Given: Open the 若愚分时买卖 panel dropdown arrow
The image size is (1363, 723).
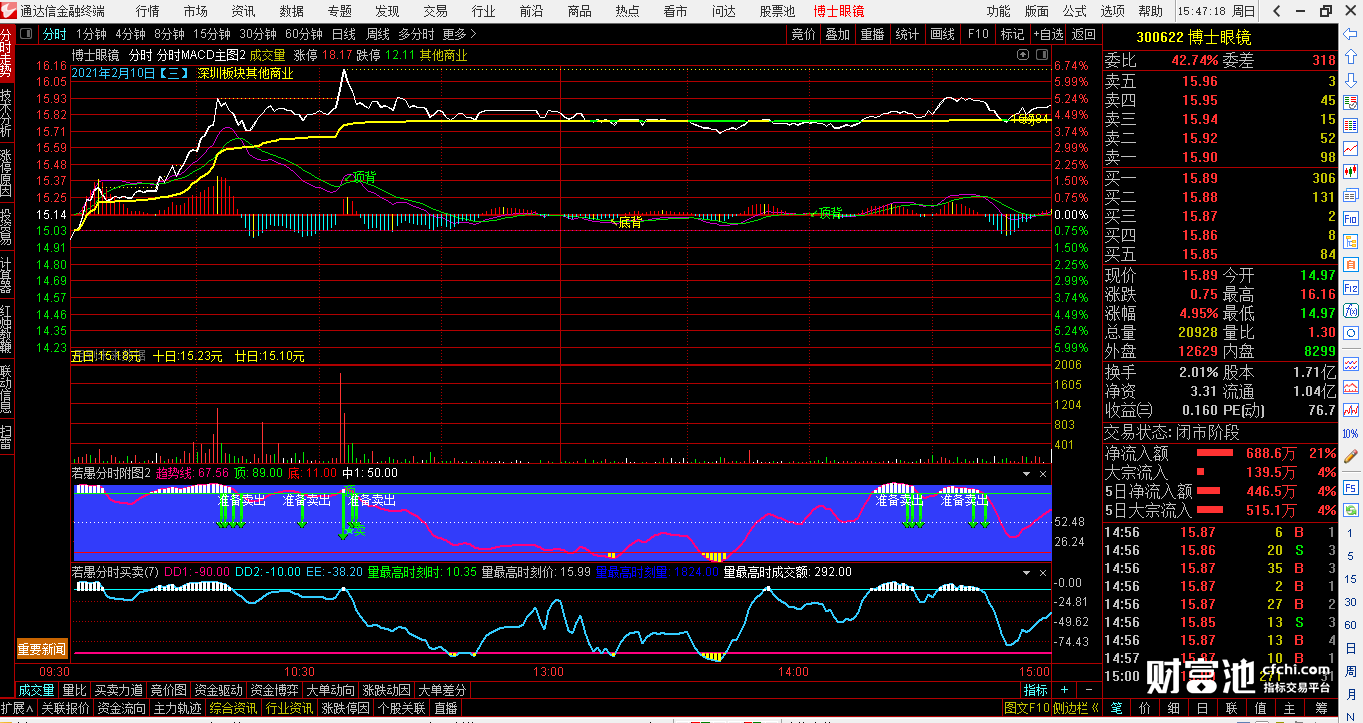Looking at the screenshot, I should coord(1026,572).
